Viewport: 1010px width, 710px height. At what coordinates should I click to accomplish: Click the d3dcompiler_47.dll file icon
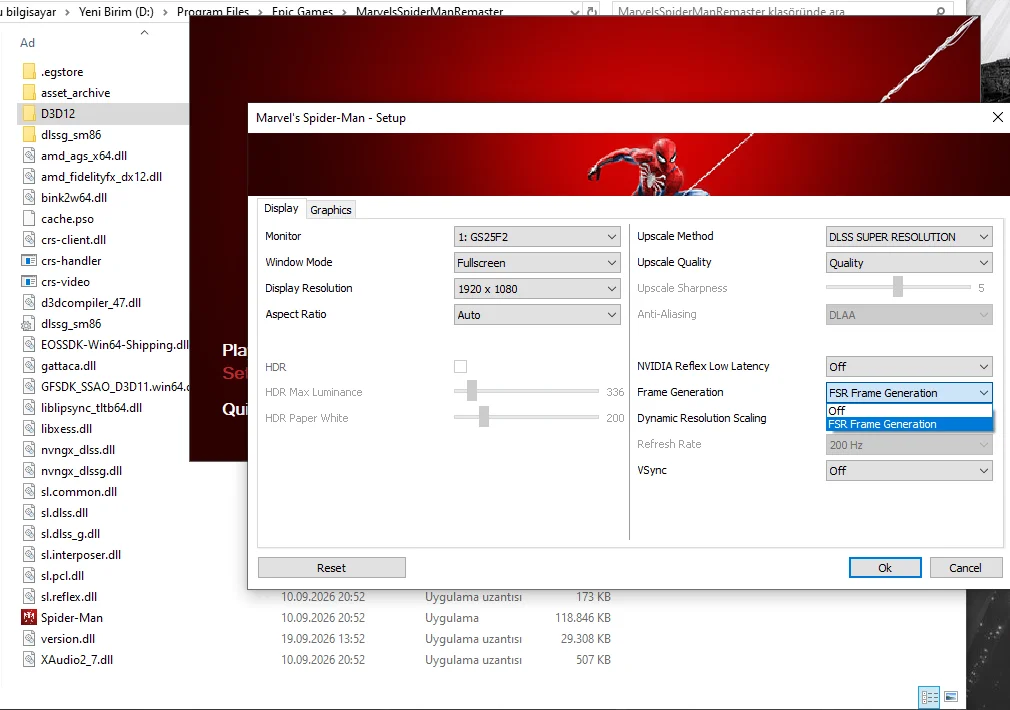tap(29, 303)
